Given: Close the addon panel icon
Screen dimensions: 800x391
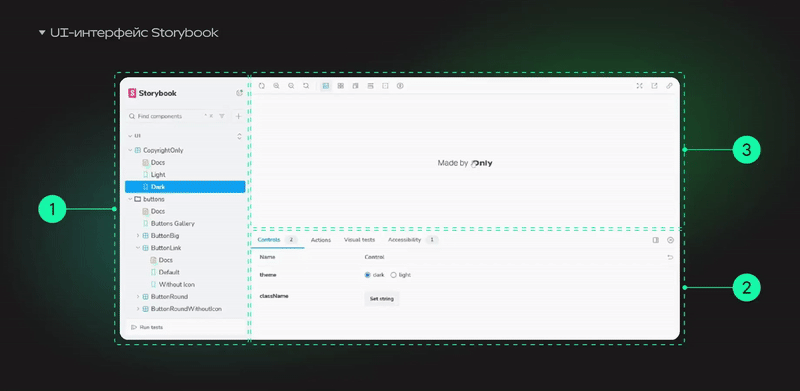Looking at the screenshot, I should (x=670, y=240).
